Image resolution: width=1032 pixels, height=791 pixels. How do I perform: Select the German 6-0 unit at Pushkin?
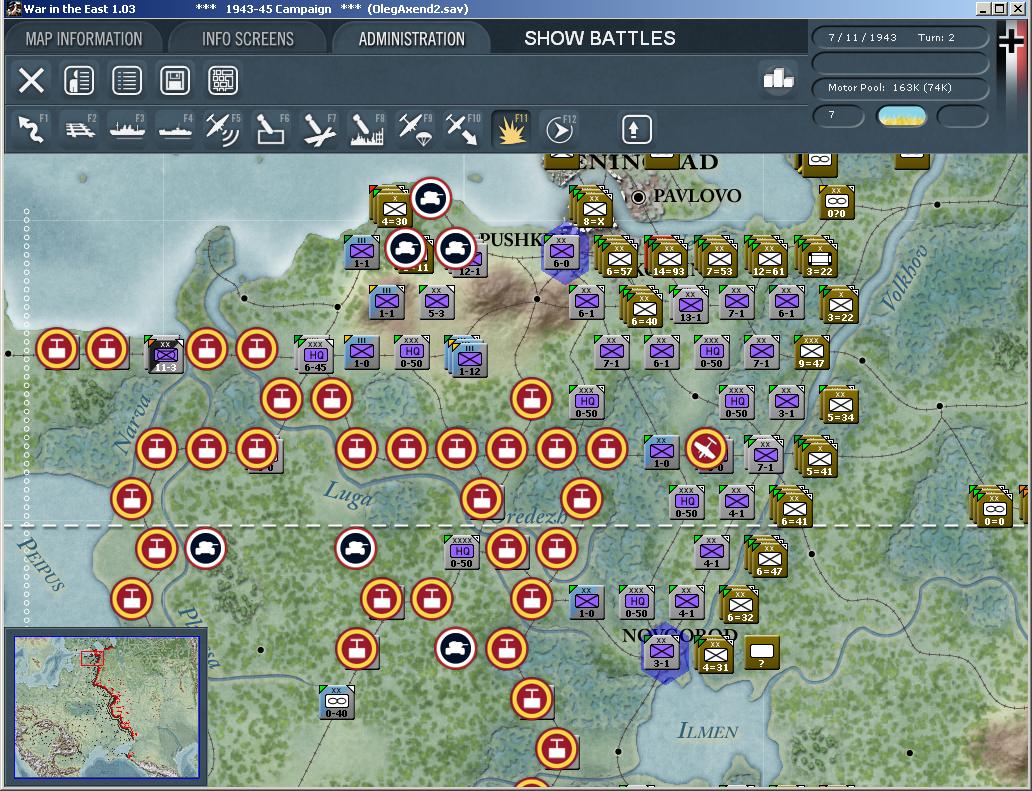(561, 252)
